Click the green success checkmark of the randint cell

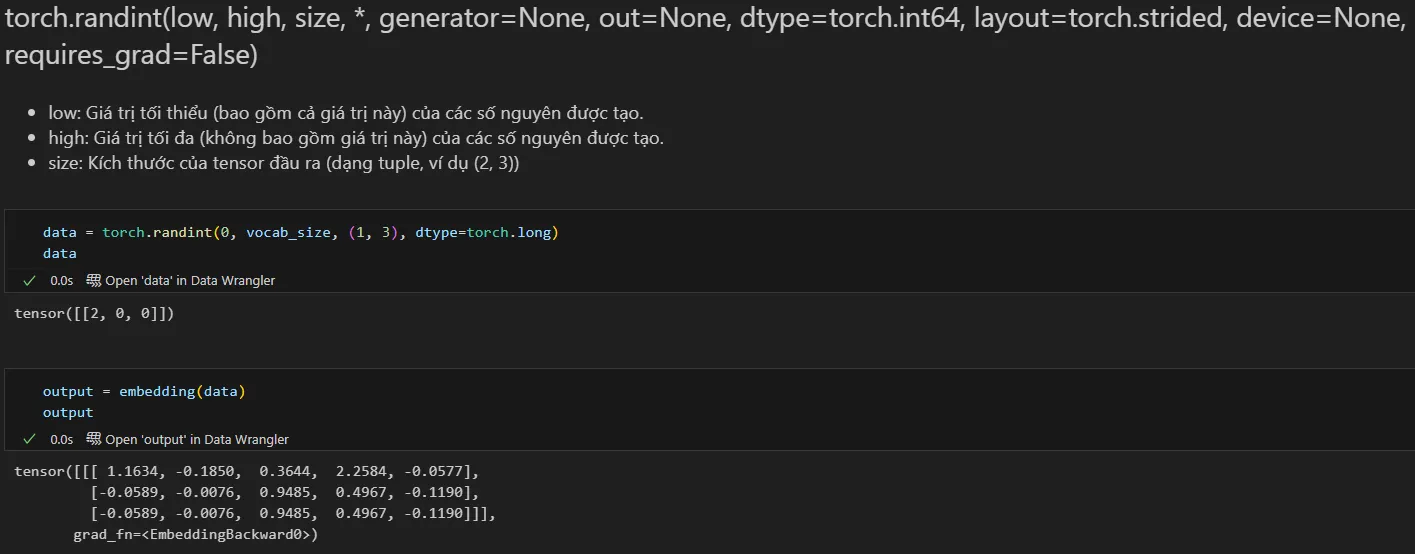click(x=29, y=281)
